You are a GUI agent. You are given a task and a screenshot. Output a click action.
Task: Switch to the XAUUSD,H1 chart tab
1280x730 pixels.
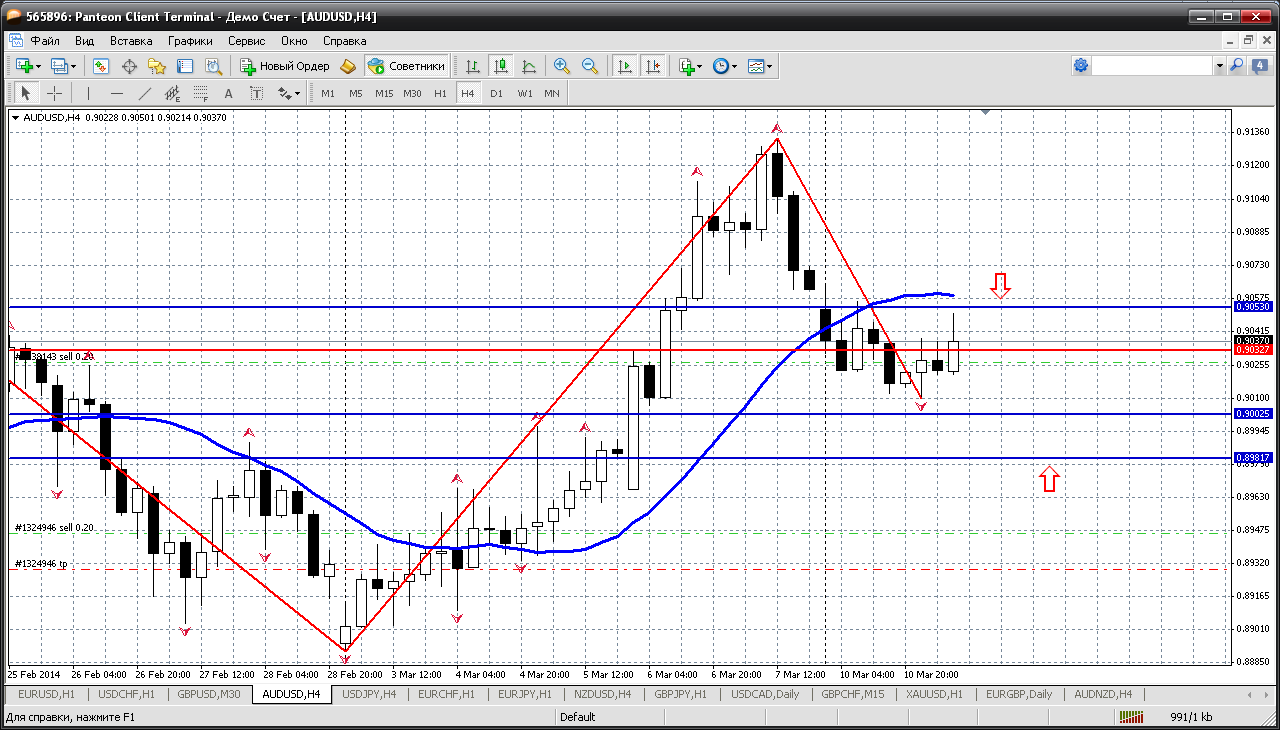[x=935, y=694]
